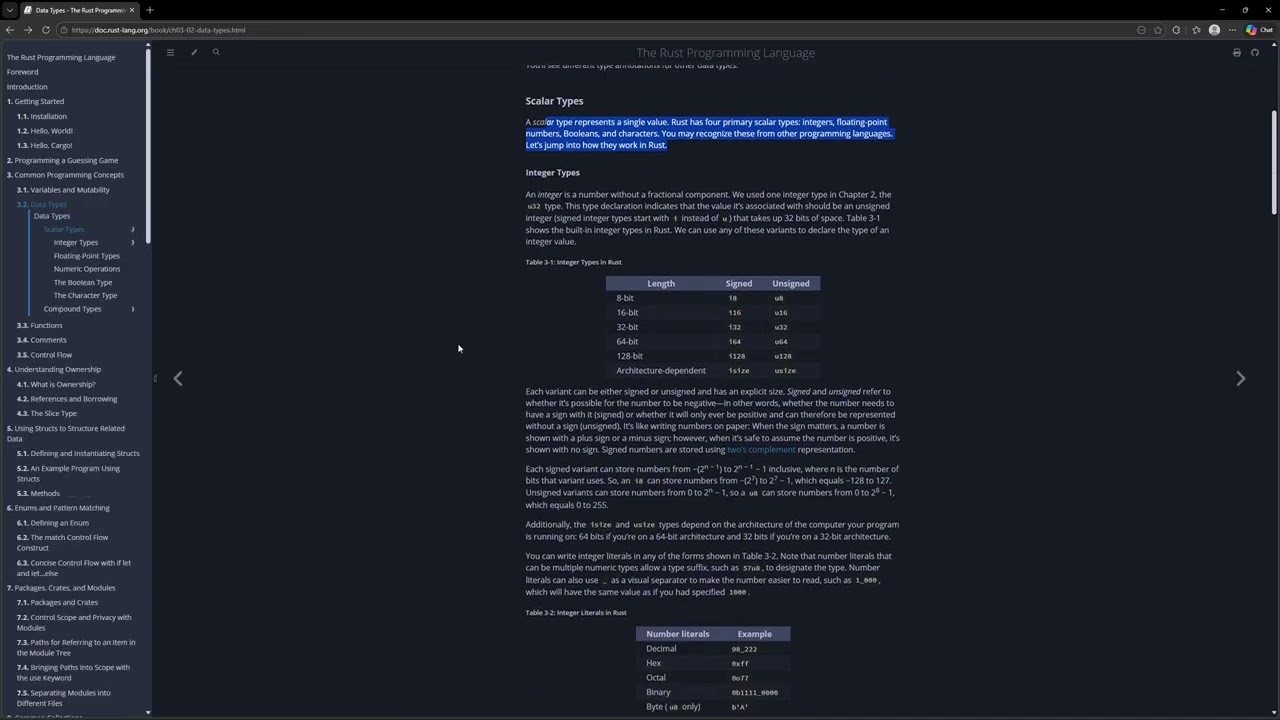Go to 1. Getting Started
Screen dimensions: 1280x720
[x=35, y=101]
